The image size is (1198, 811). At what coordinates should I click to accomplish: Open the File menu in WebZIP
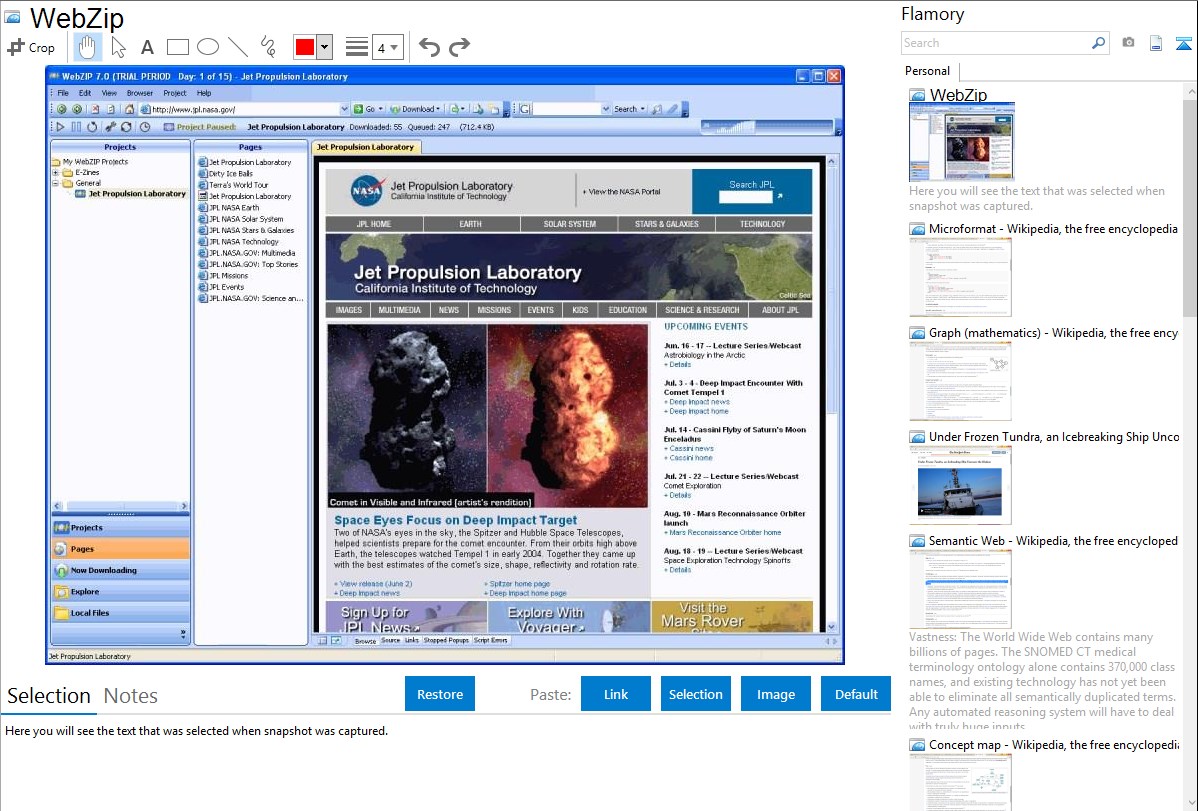point(63,93)
